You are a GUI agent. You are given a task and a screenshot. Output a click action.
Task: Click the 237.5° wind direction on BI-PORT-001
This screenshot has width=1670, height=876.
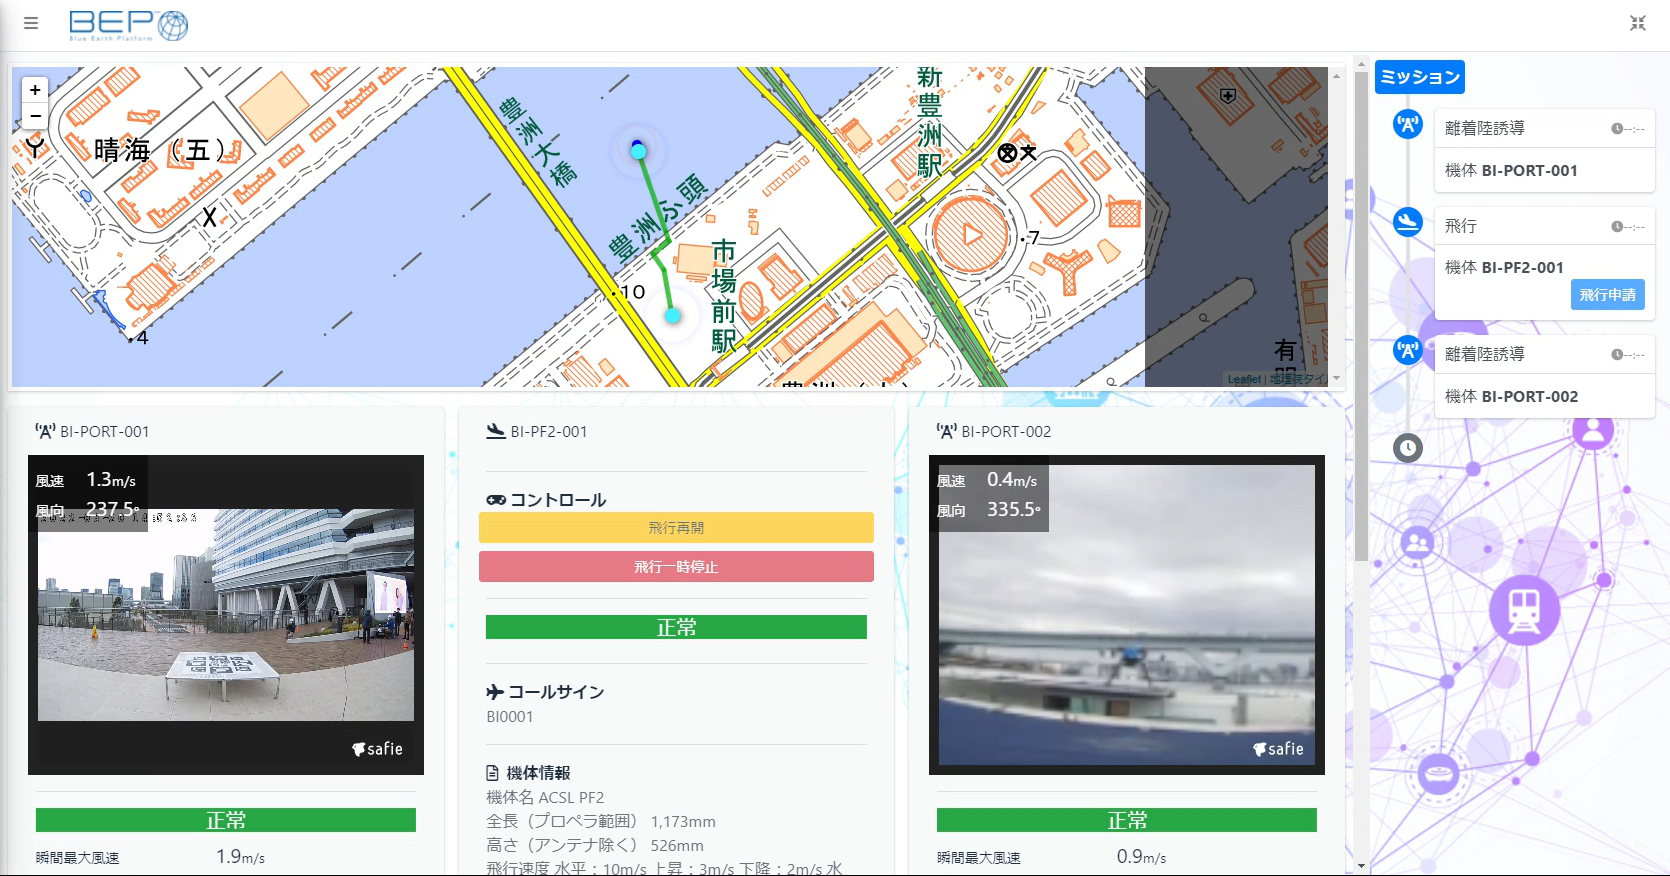(x=113, y=509)
